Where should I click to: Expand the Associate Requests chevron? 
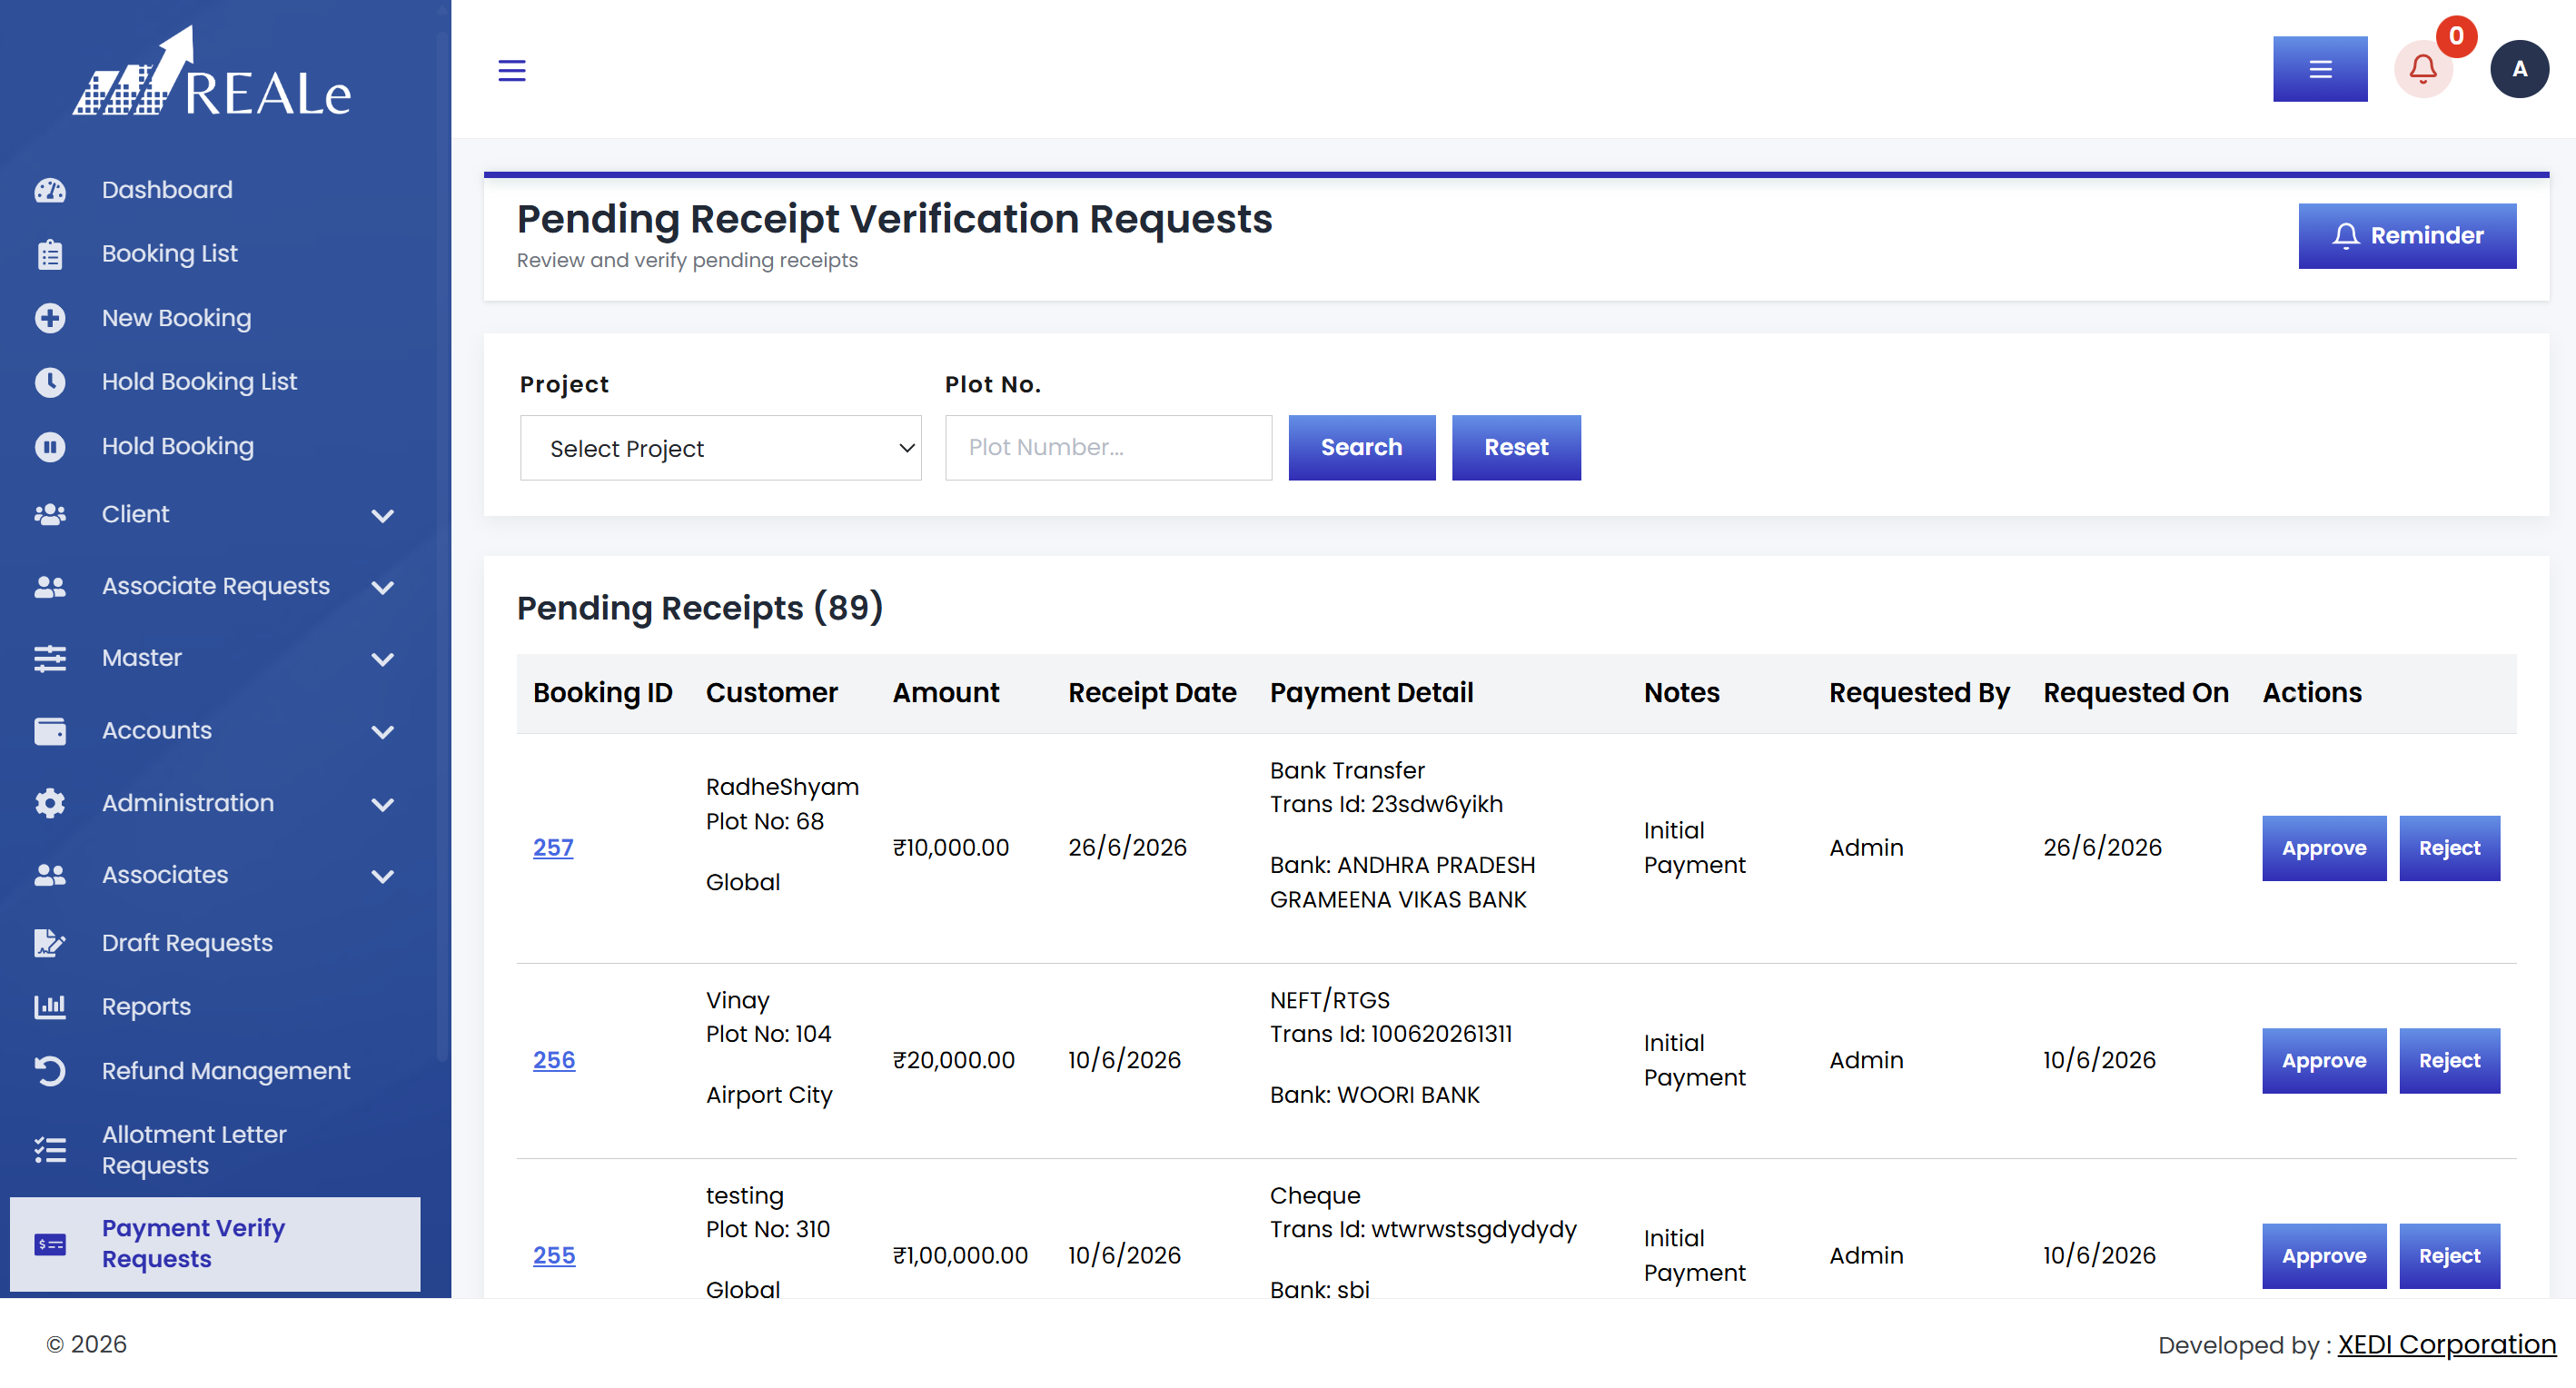coord(382,588)
